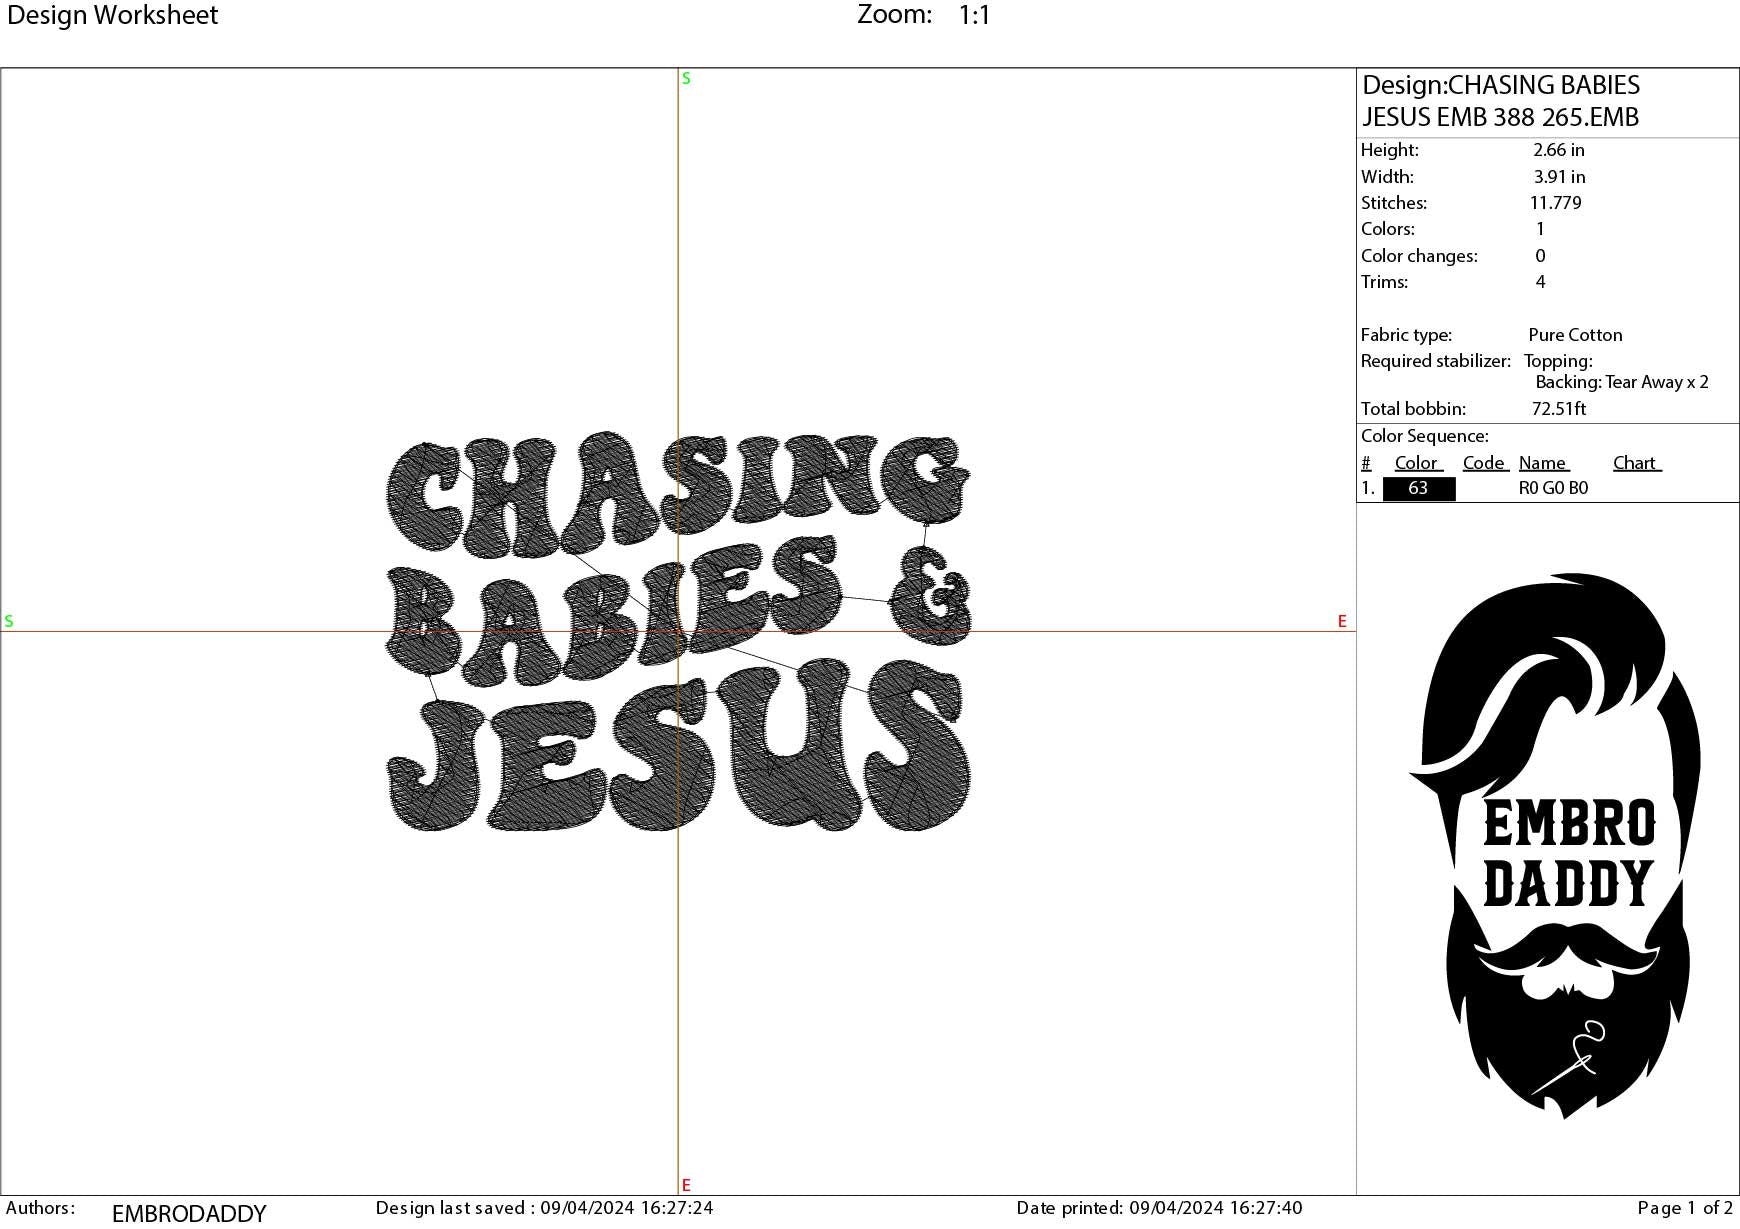Click the Chart column header
The height and width of the screenshot is (1229, 1740).
pyautogui.click(x=1637, y=463)
